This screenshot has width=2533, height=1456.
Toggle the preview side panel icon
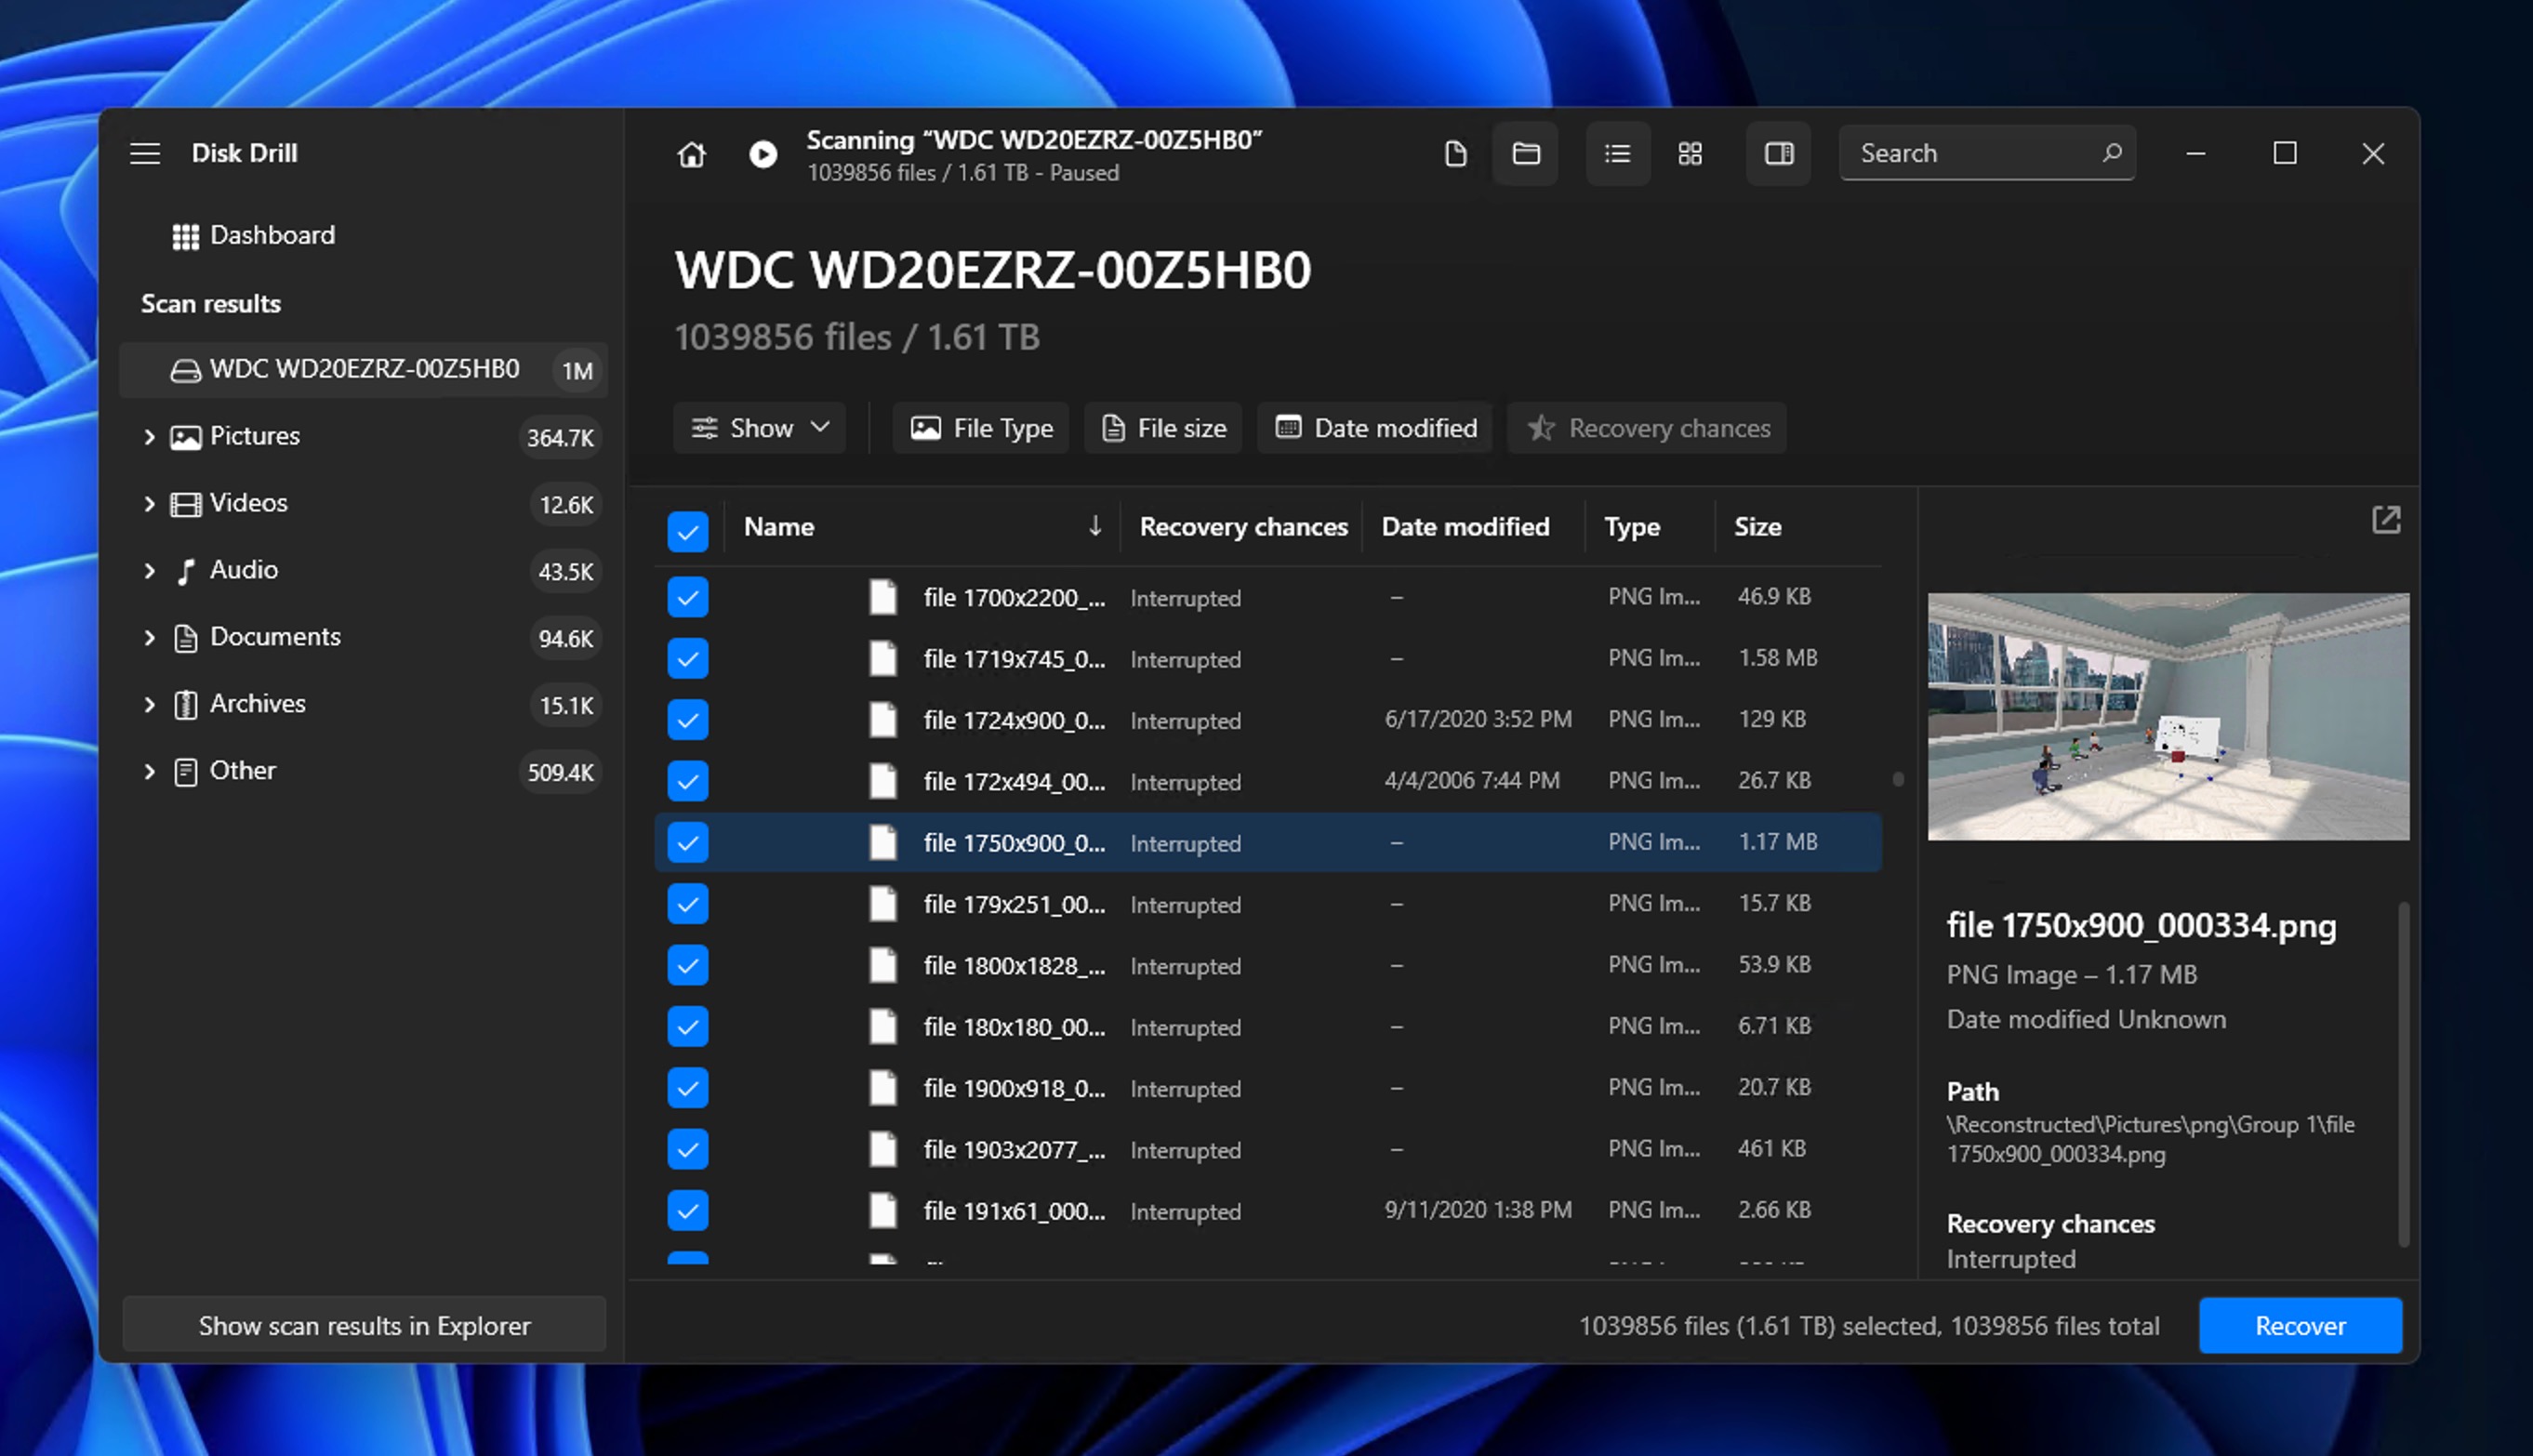click(x=1779, y=153)
